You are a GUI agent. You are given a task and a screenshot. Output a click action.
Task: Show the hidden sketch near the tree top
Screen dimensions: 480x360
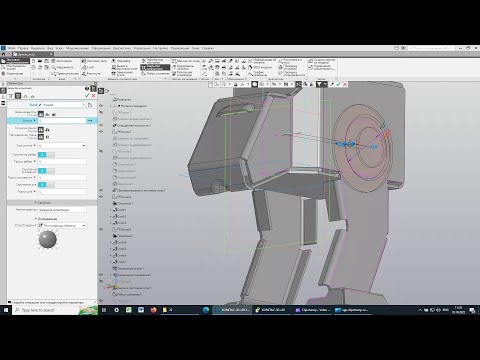coord(101,112)
